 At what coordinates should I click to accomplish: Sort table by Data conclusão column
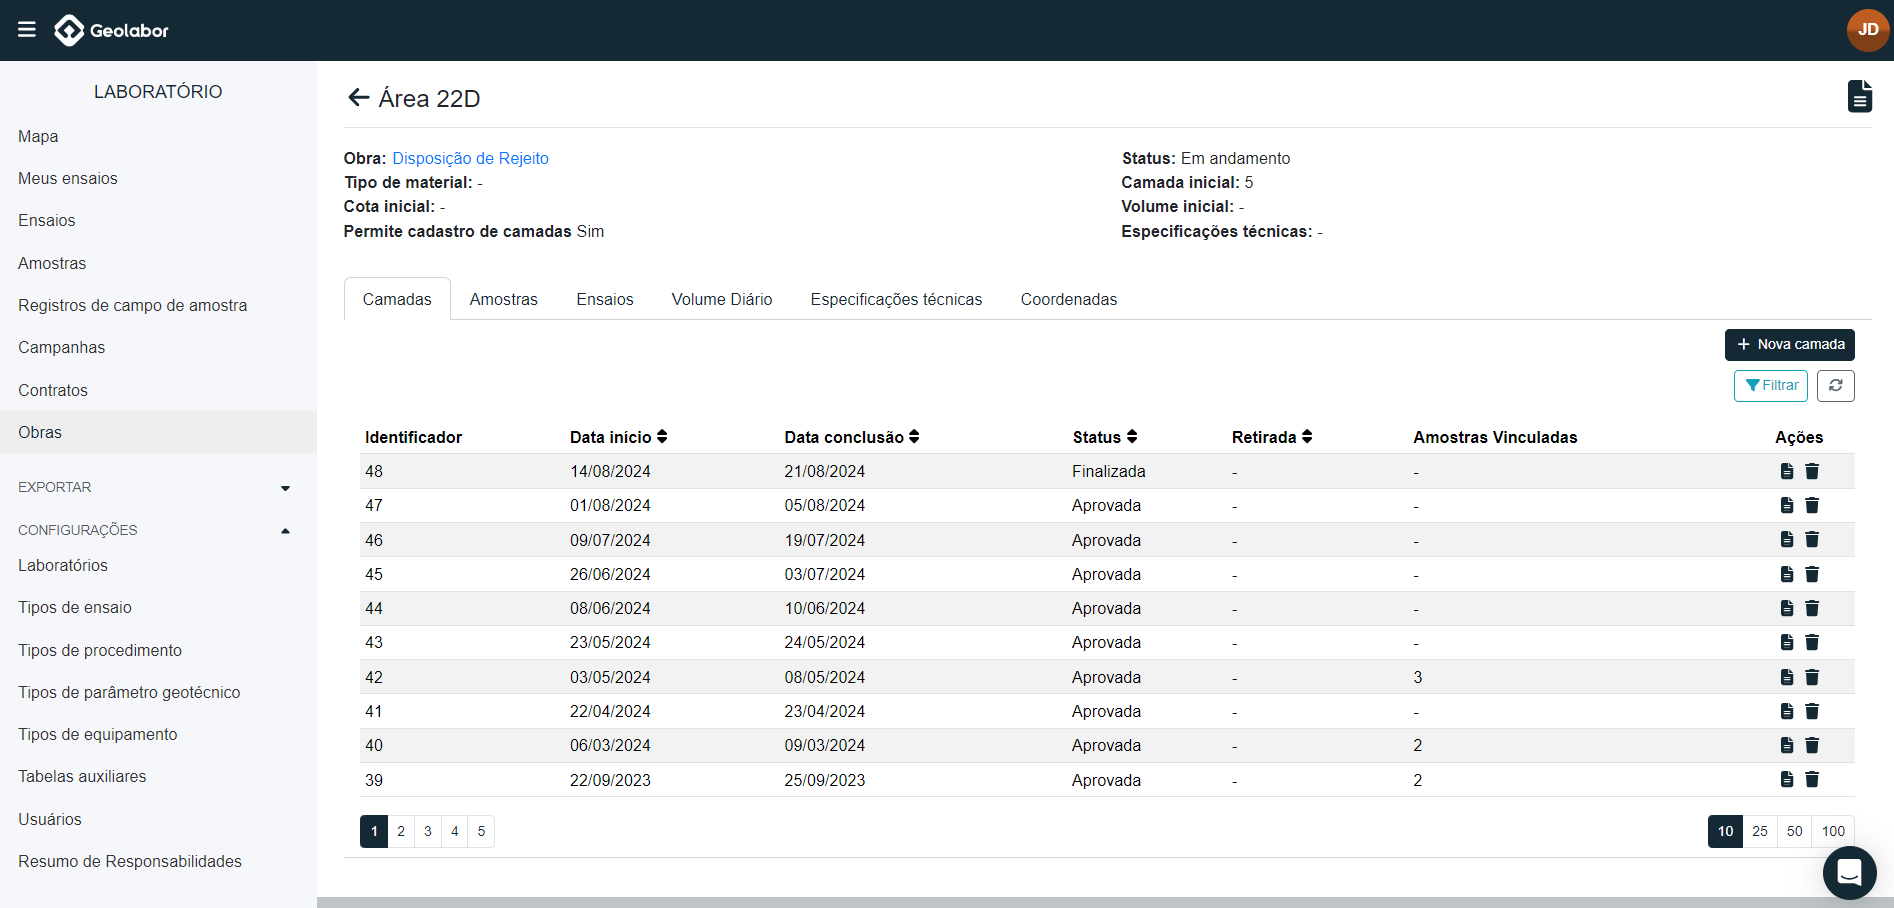click(x=914, y=437)
